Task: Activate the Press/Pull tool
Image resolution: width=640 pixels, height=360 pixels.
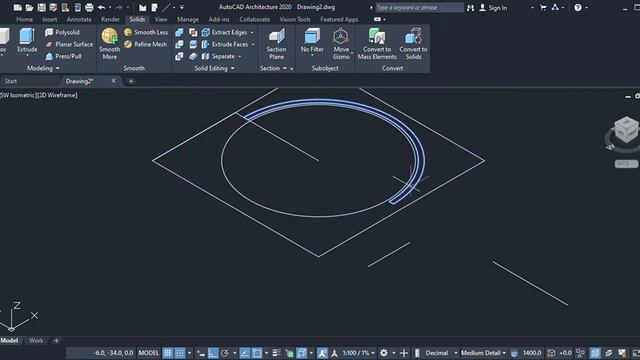Action: 63,56
